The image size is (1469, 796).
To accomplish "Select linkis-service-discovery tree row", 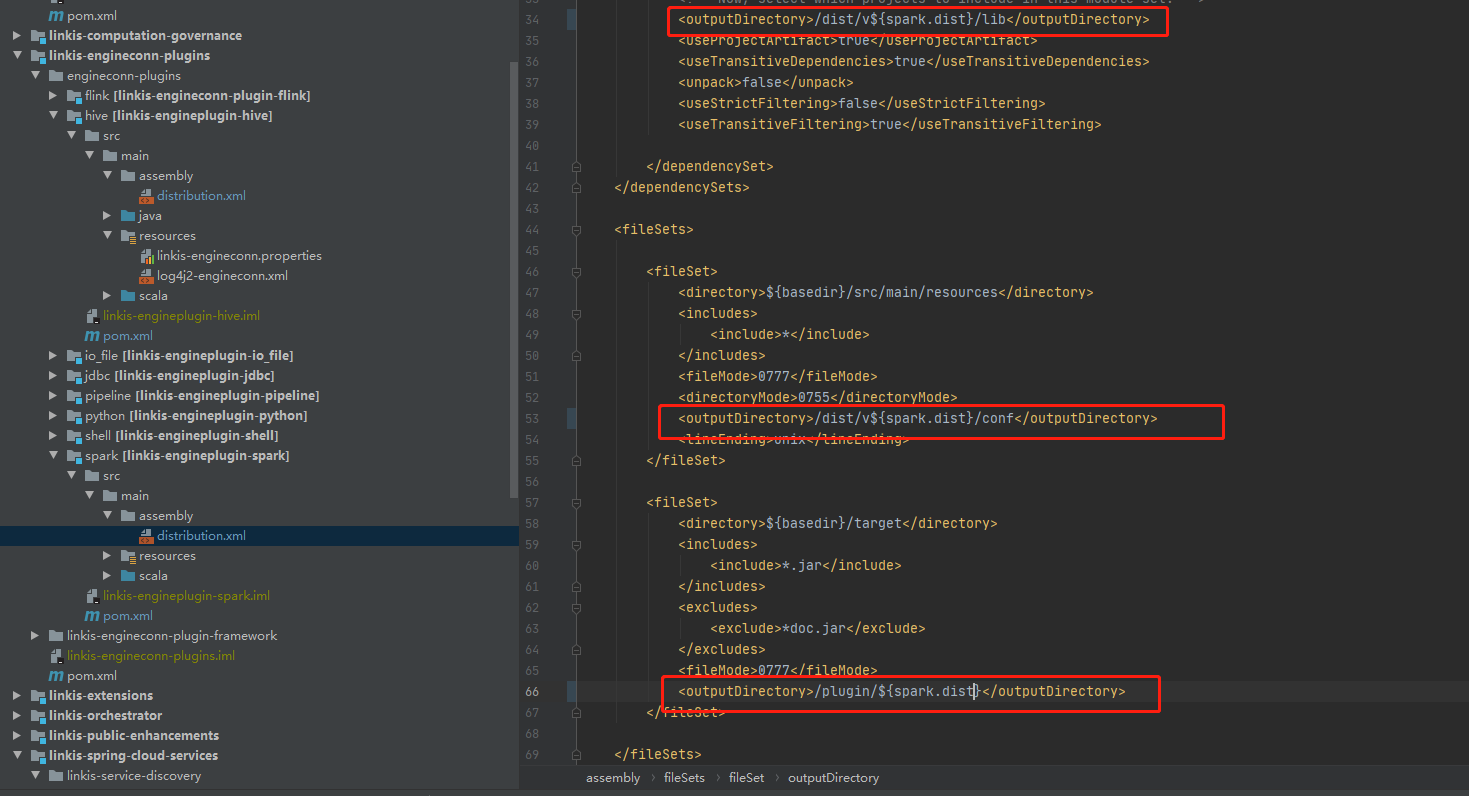I will (259, 776).
